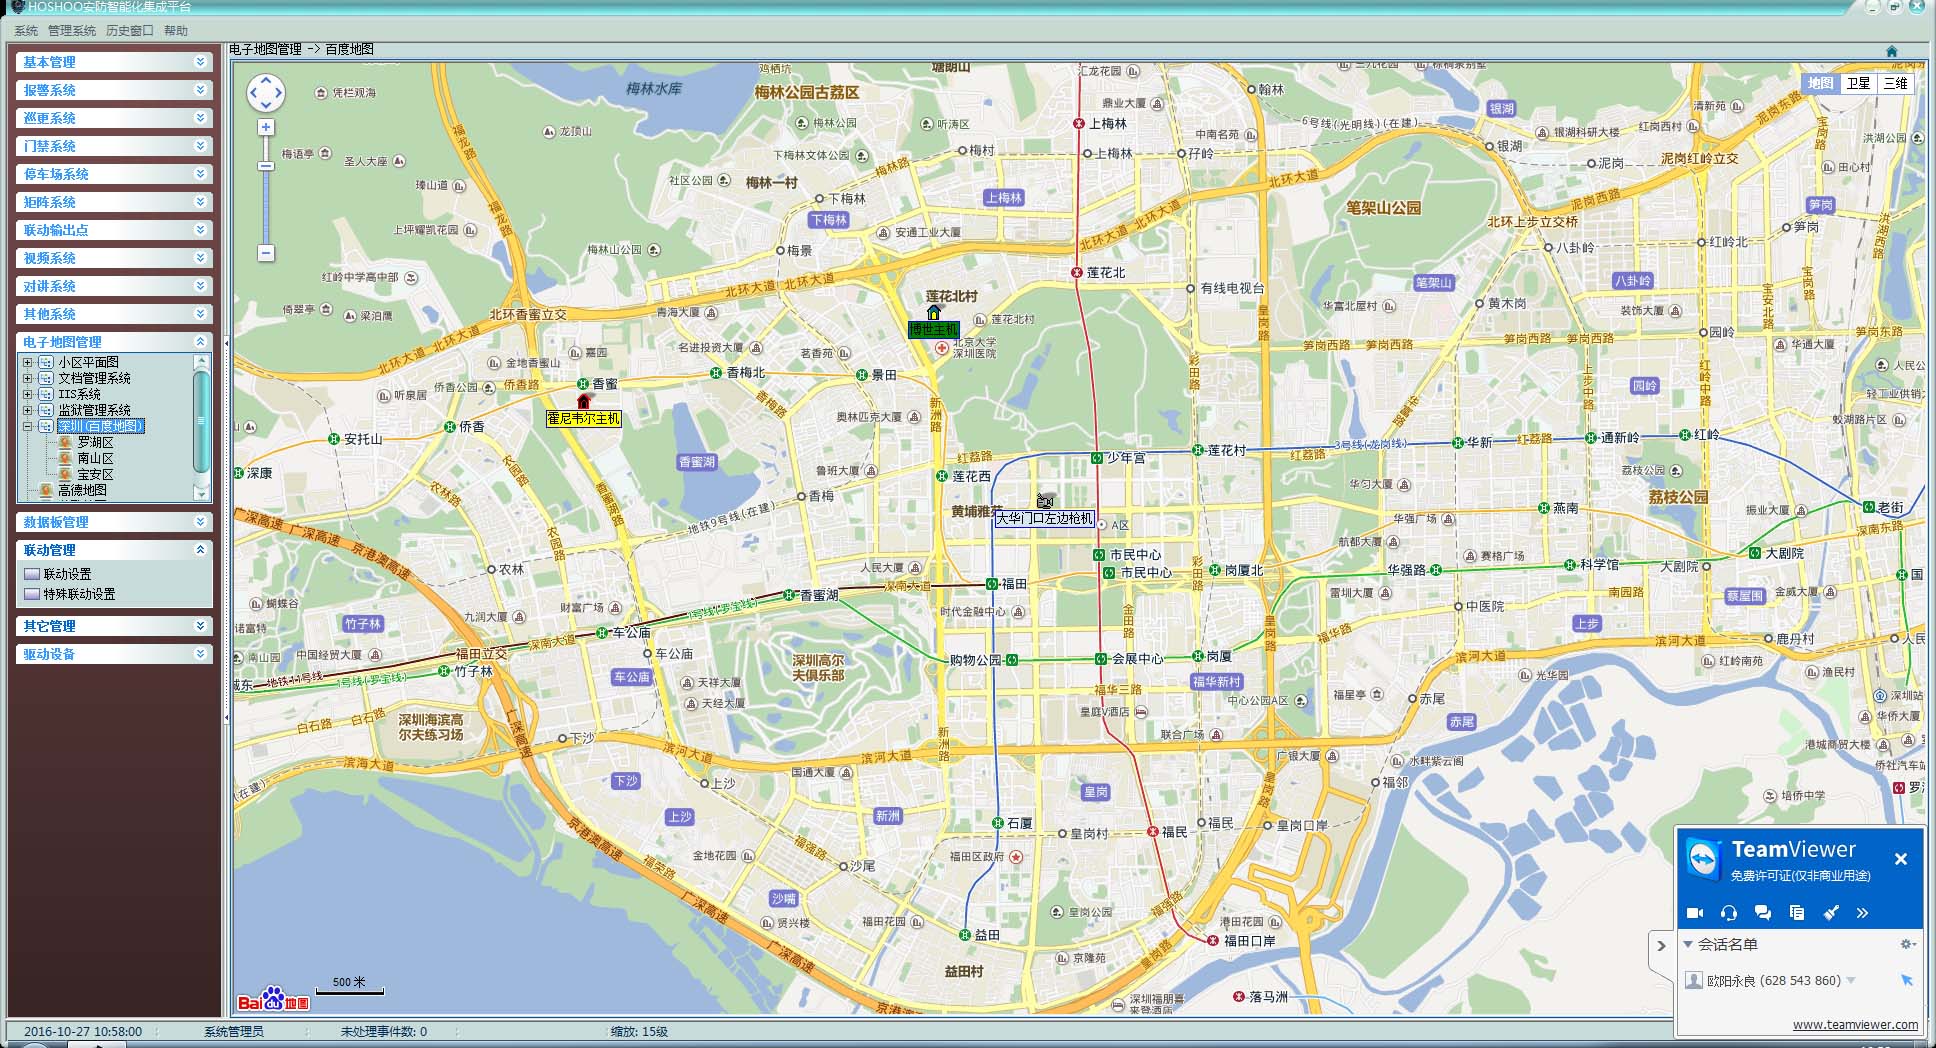This screenshot has height=1048, width=1936.
Task: Open the 管理系统 menu
Action: coord(72,31)
